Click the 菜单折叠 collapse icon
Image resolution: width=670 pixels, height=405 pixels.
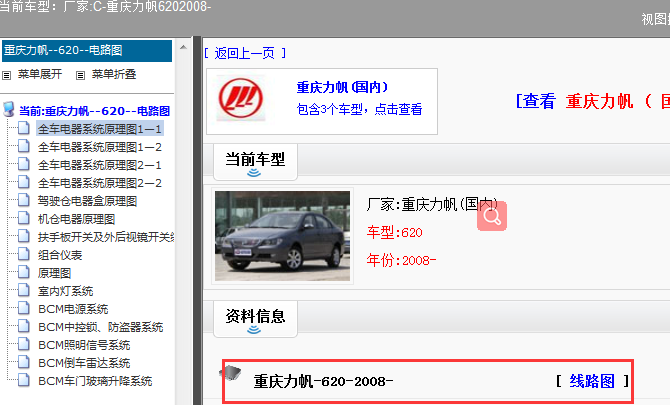(80, 76)
